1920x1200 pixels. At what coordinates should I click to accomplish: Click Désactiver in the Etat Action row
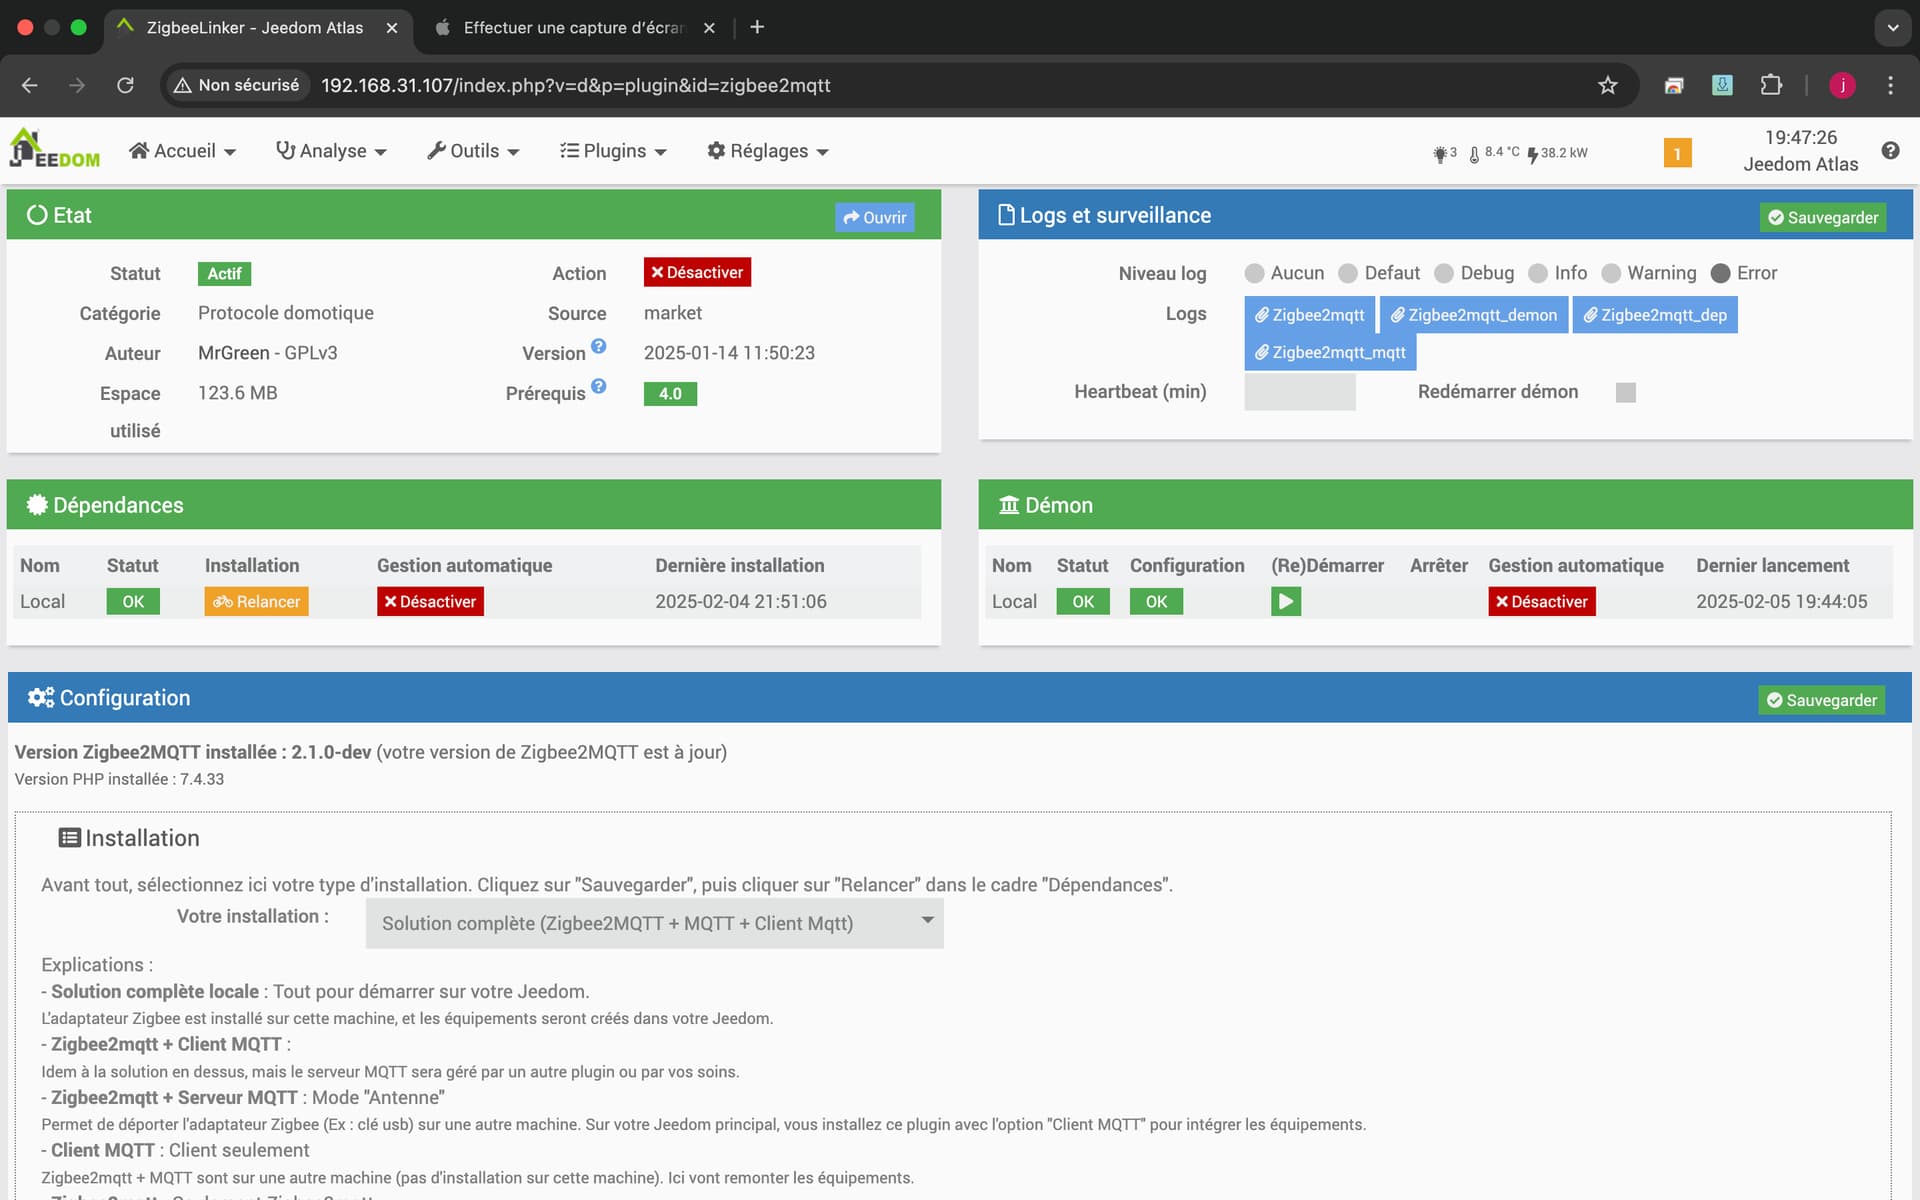click(697, 272)
